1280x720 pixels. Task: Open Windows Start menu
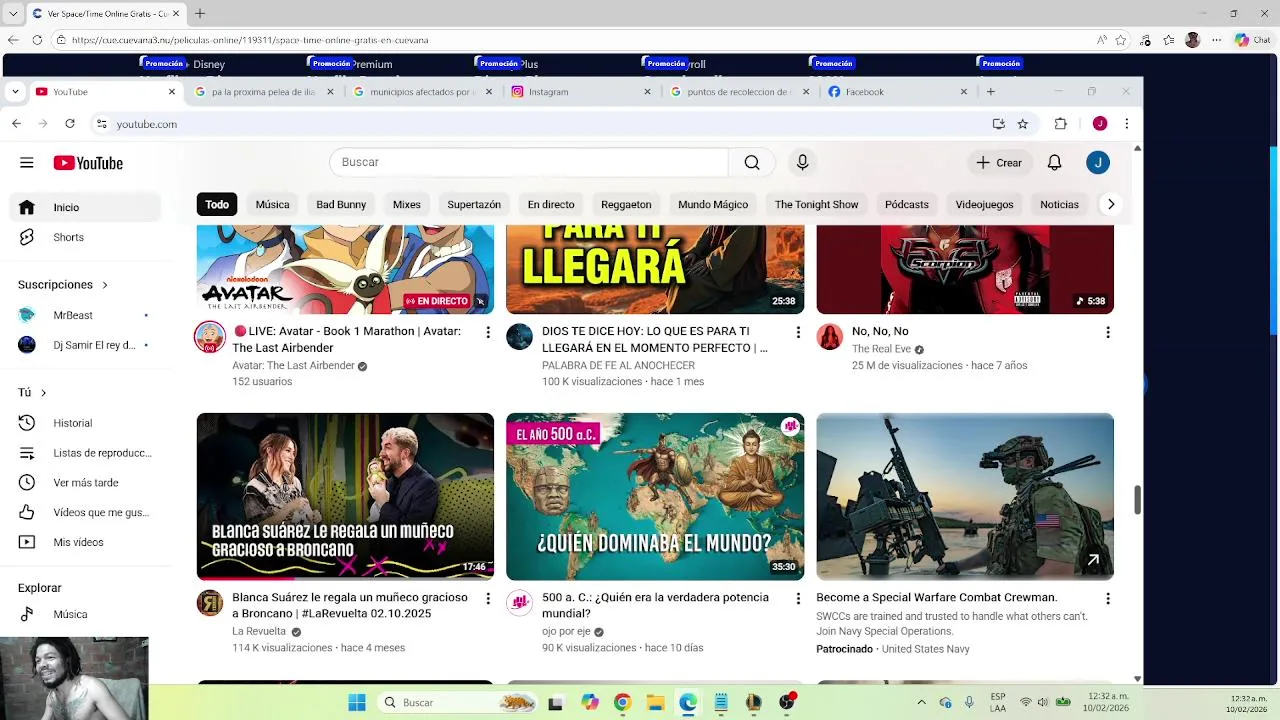pyautogui.click(x=357, y=703)
